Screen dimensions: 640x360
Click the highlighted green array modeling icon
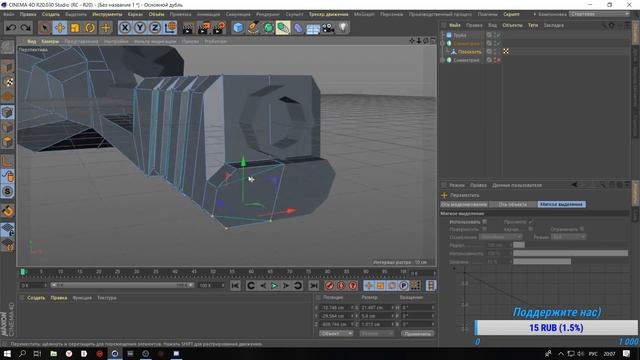coord(283,28)
